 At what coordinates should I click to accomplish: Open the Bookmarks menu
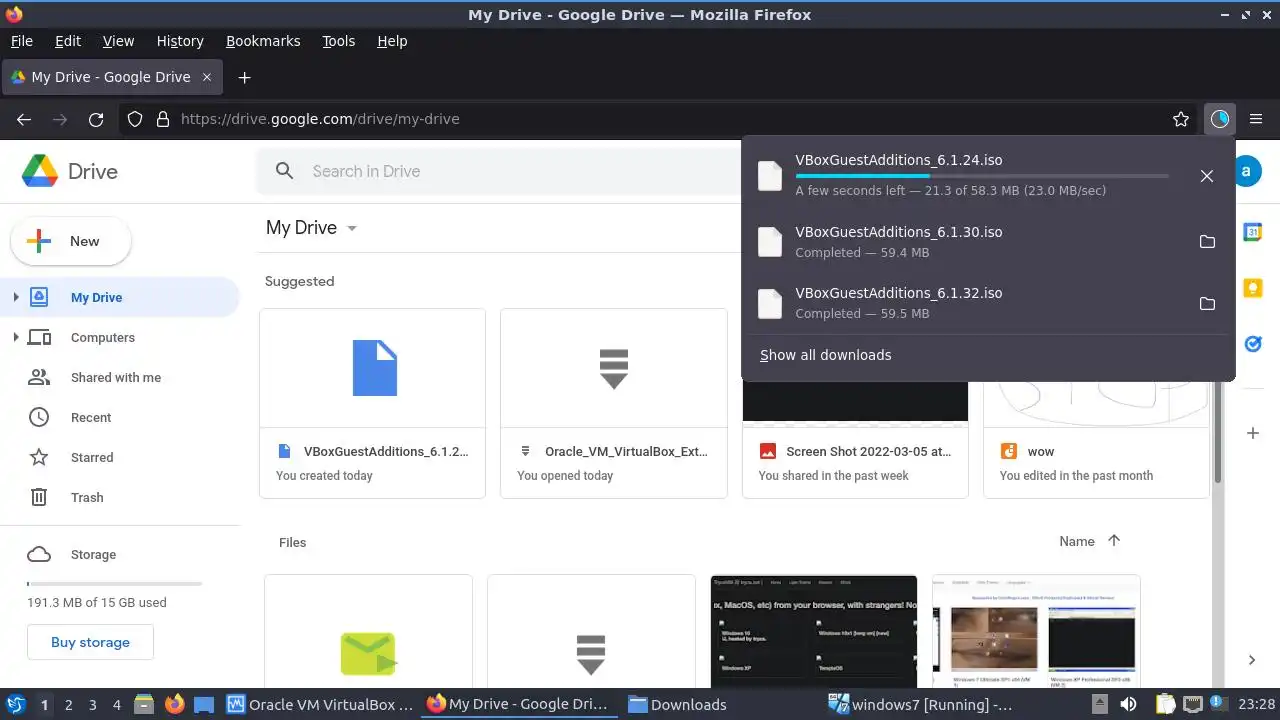[x=263, y=41]
